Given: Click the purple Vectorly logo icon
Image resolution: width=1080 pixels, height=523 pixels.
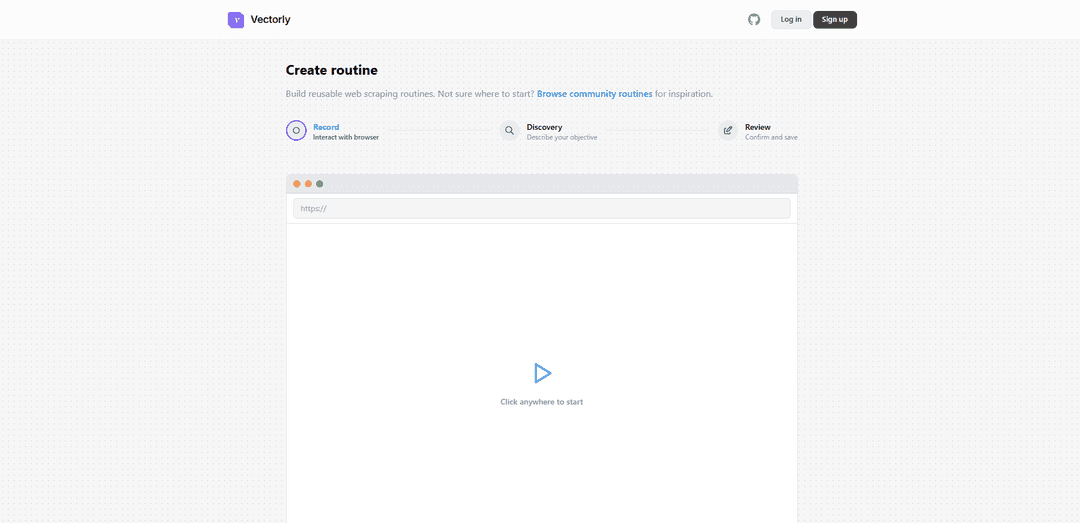Looking at the screenshot, I should point(236,20).
